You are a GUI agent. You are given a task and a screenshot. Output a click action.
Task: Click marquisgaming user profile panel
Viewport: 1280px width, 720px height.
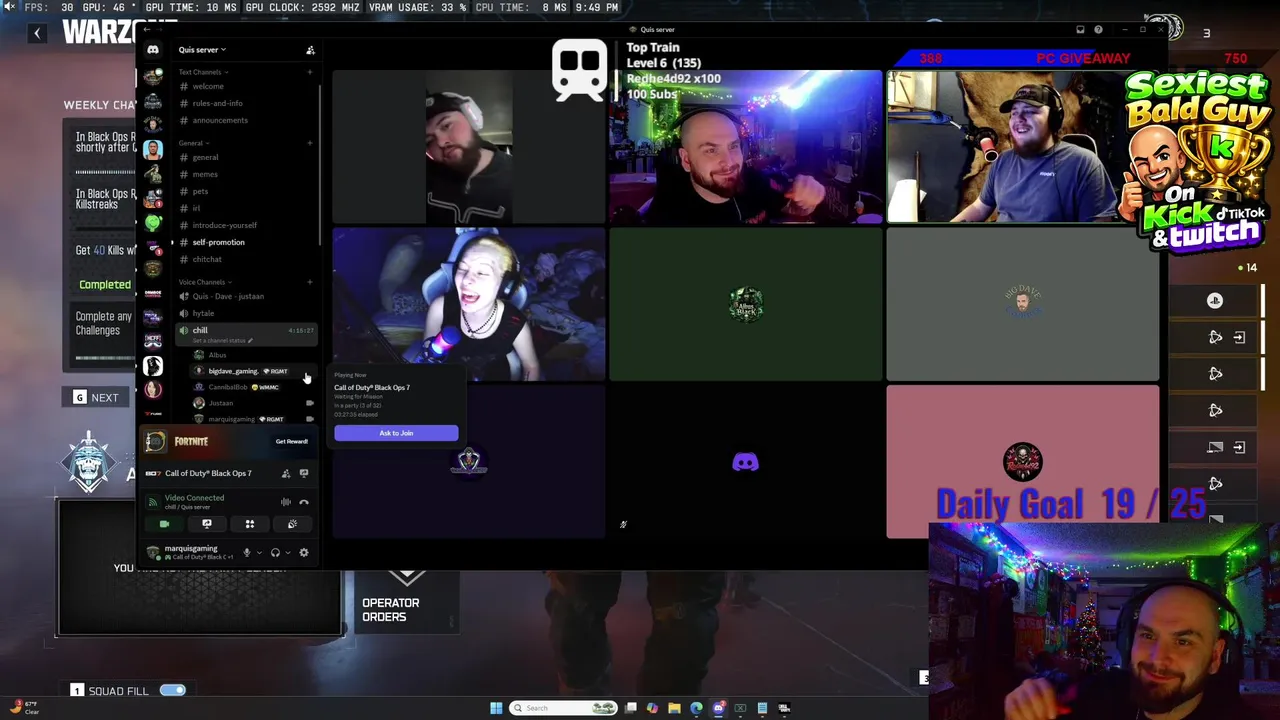[190, 552]
